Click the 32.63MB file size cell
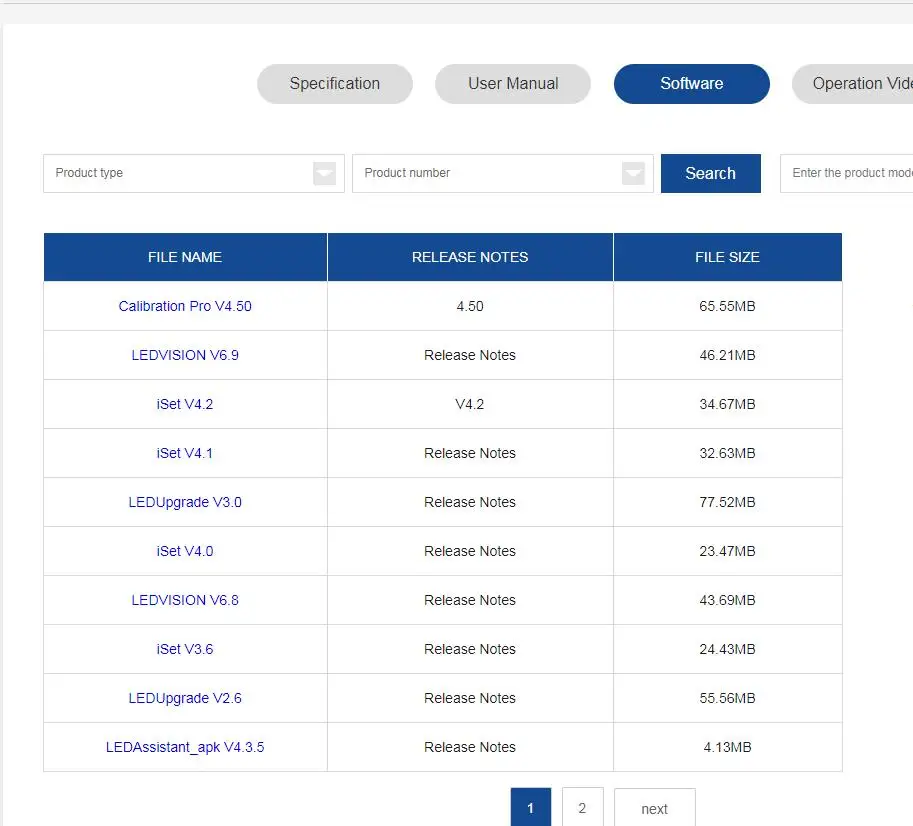The image size is (913, 826). pyautogui.click(x=727, y=453)
